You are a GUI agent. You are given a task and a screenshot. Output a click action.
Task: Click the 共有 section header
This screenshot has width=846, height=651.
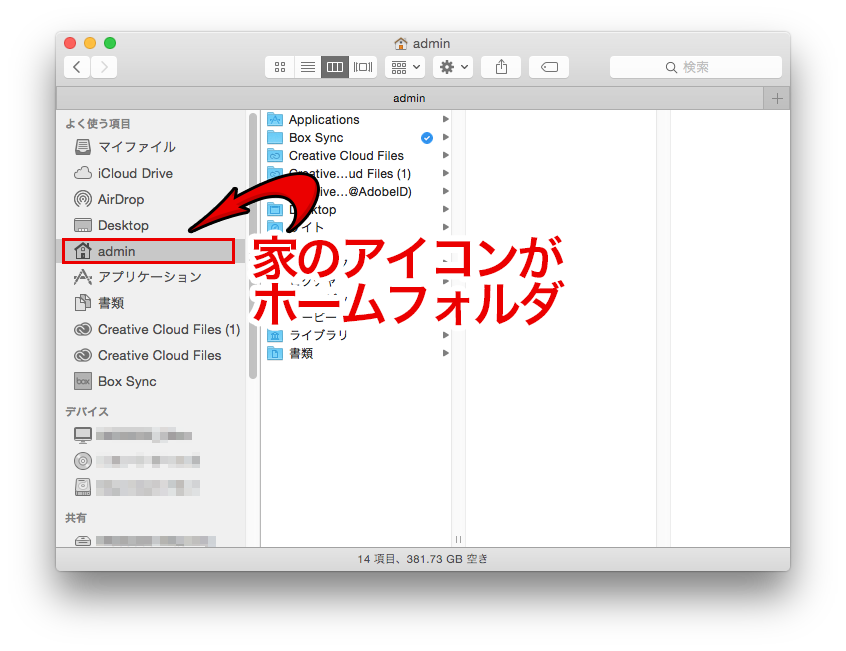[x=76, y=518]
